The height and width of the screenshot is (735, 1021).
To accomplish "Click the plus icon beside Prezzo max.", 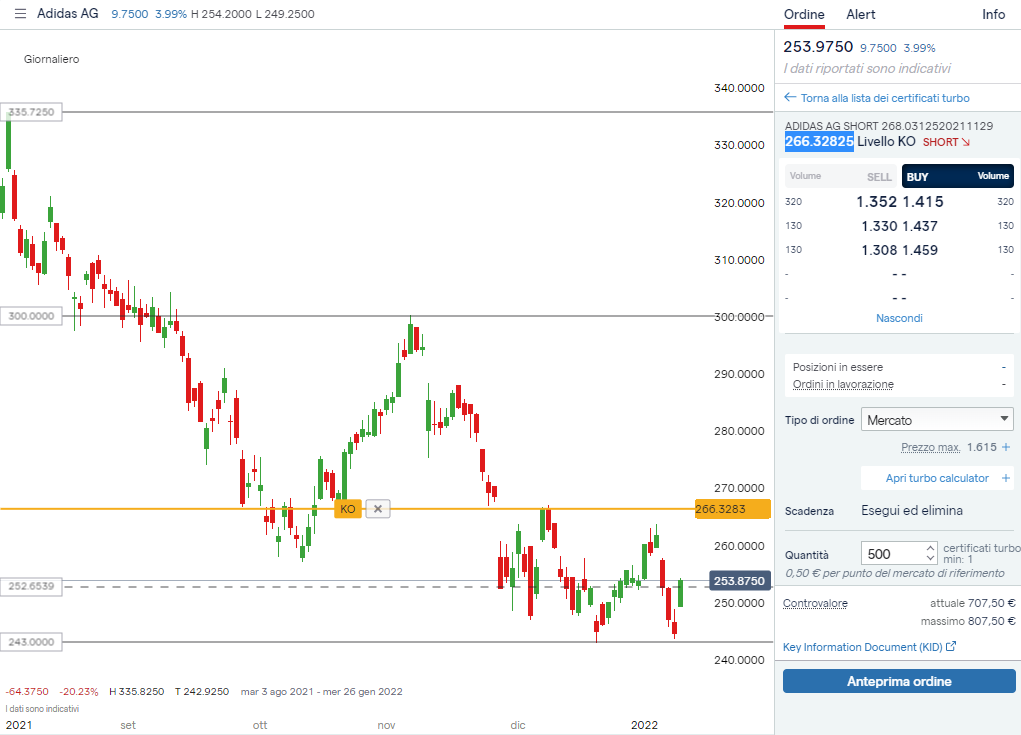I will pos(1006,447).
